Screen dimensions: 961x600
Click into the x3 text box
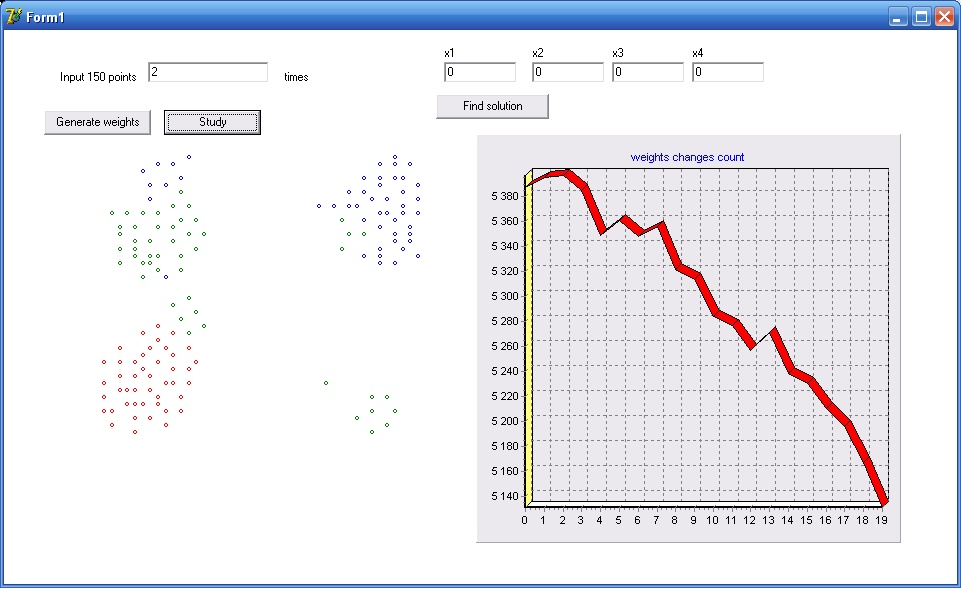coord(647,72)
